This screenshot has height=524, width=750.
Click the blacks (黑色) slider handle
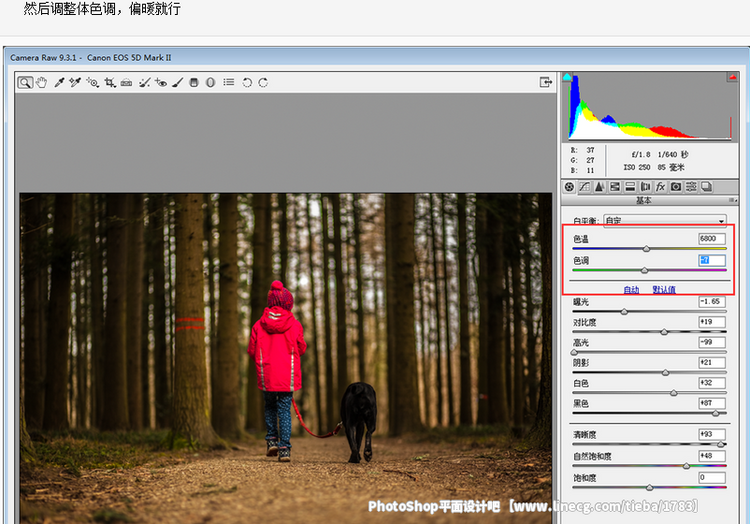pyautogui.click(x=716, y=413)
